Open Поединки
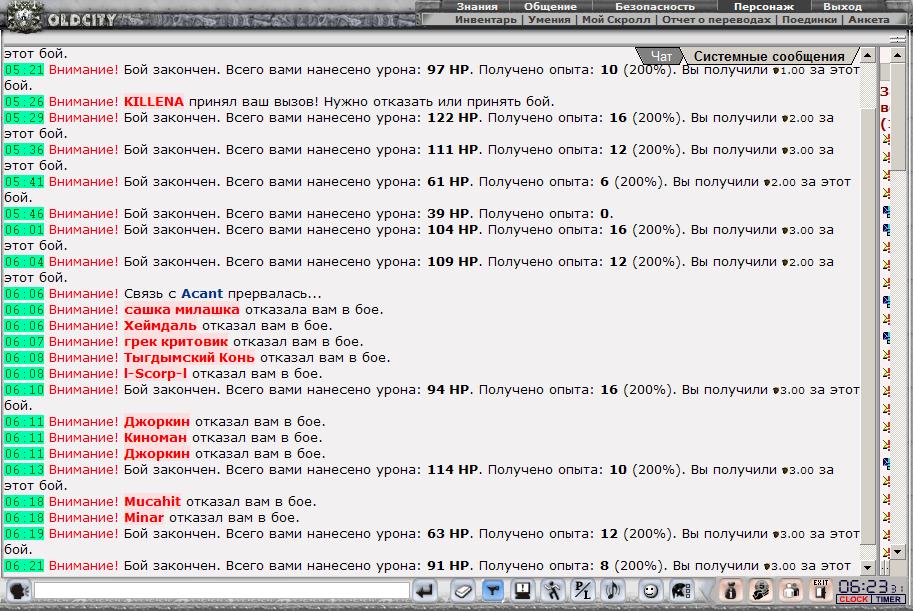 click(x=809, y=19)
